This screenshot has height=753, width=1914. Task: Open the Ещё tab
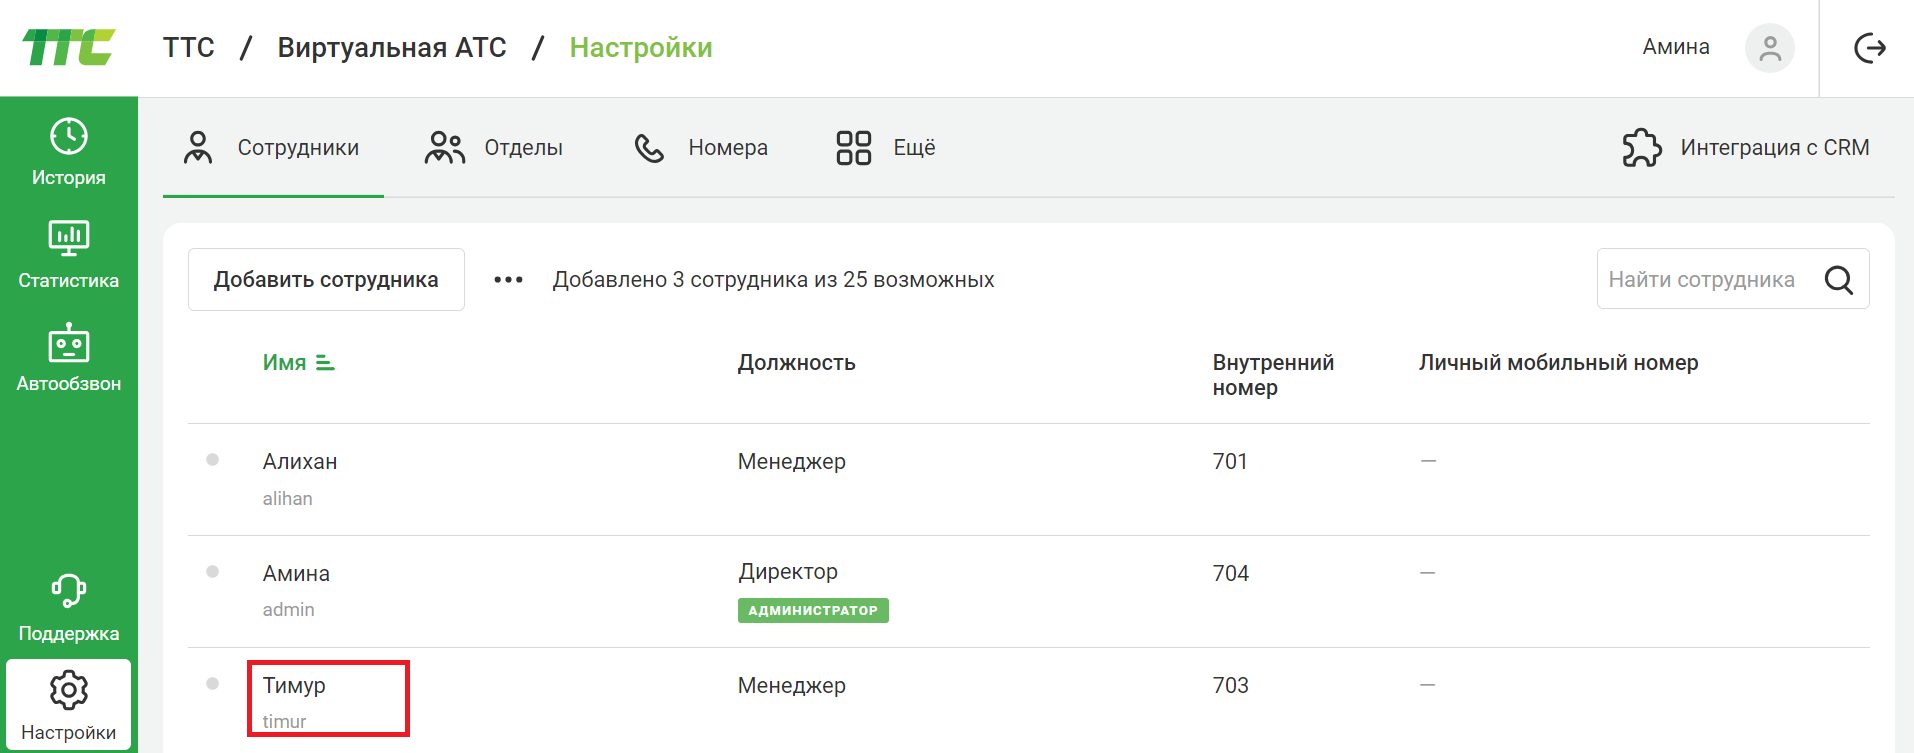click(x=886, y=148)
